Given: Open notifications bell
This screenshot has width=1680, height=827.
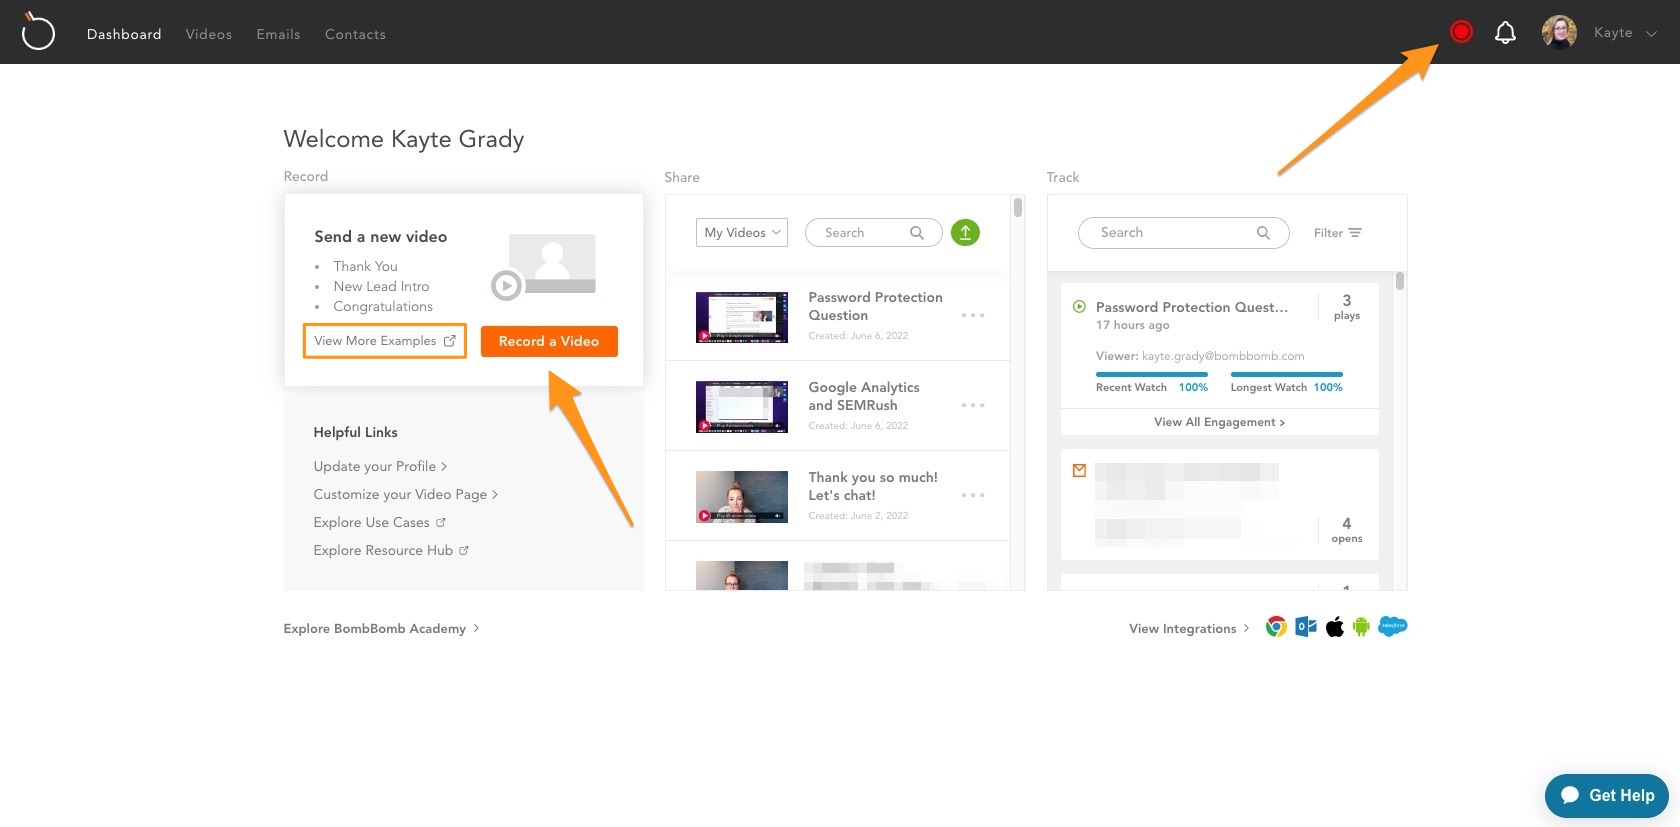Looking at the screenshot, I should click(x=1505, y=33).
